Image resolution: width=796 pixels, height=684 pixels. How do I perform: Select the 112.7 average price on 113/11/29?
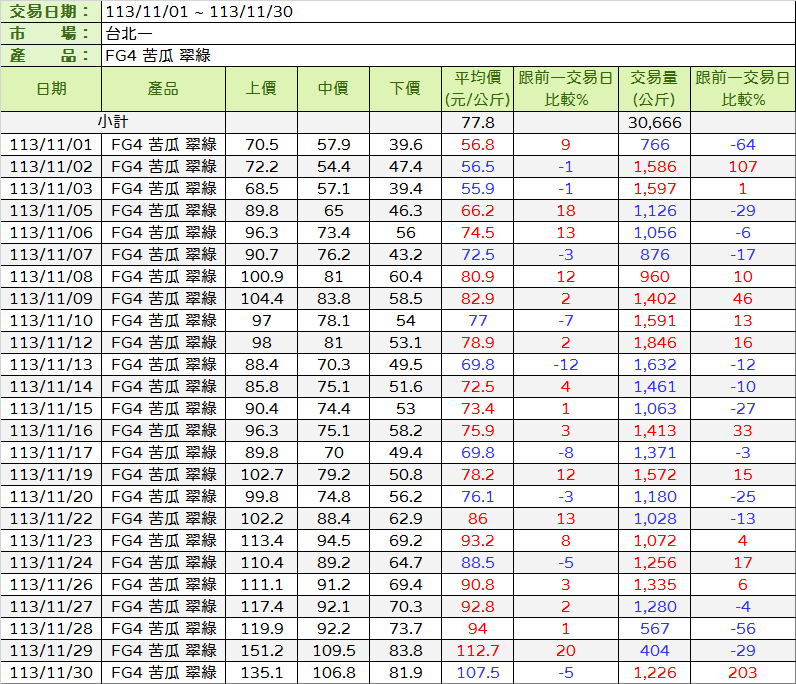coord(478,650)
